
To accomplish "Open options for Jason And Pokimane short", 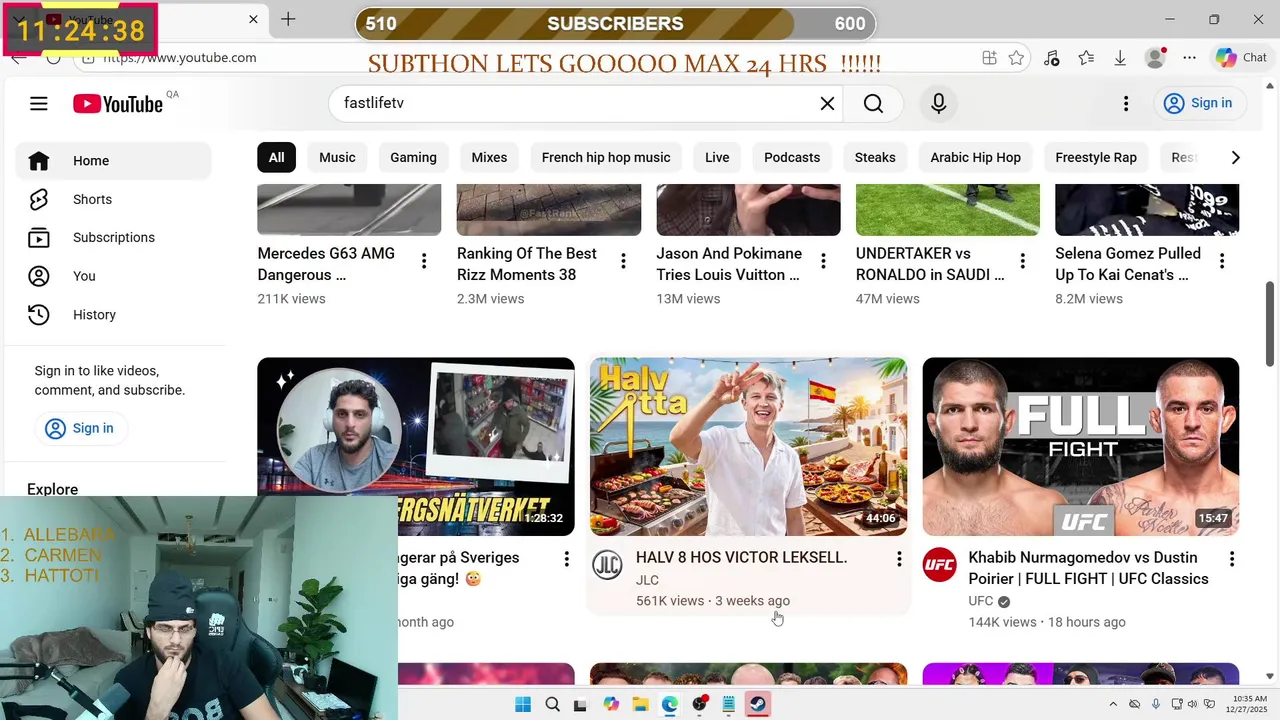I will [x=823, y=261].
